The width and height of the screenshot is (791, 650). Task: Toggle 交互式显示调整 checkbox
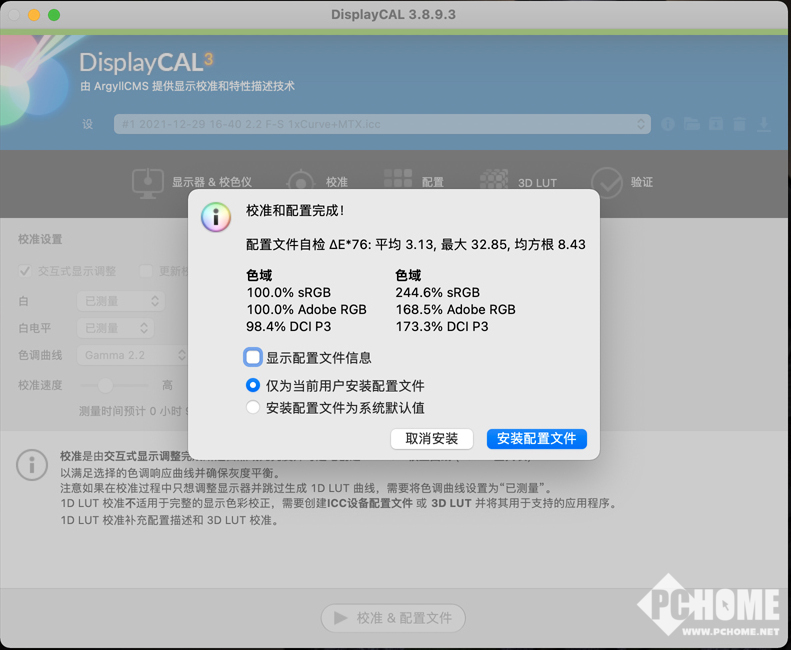click(24, 271)
